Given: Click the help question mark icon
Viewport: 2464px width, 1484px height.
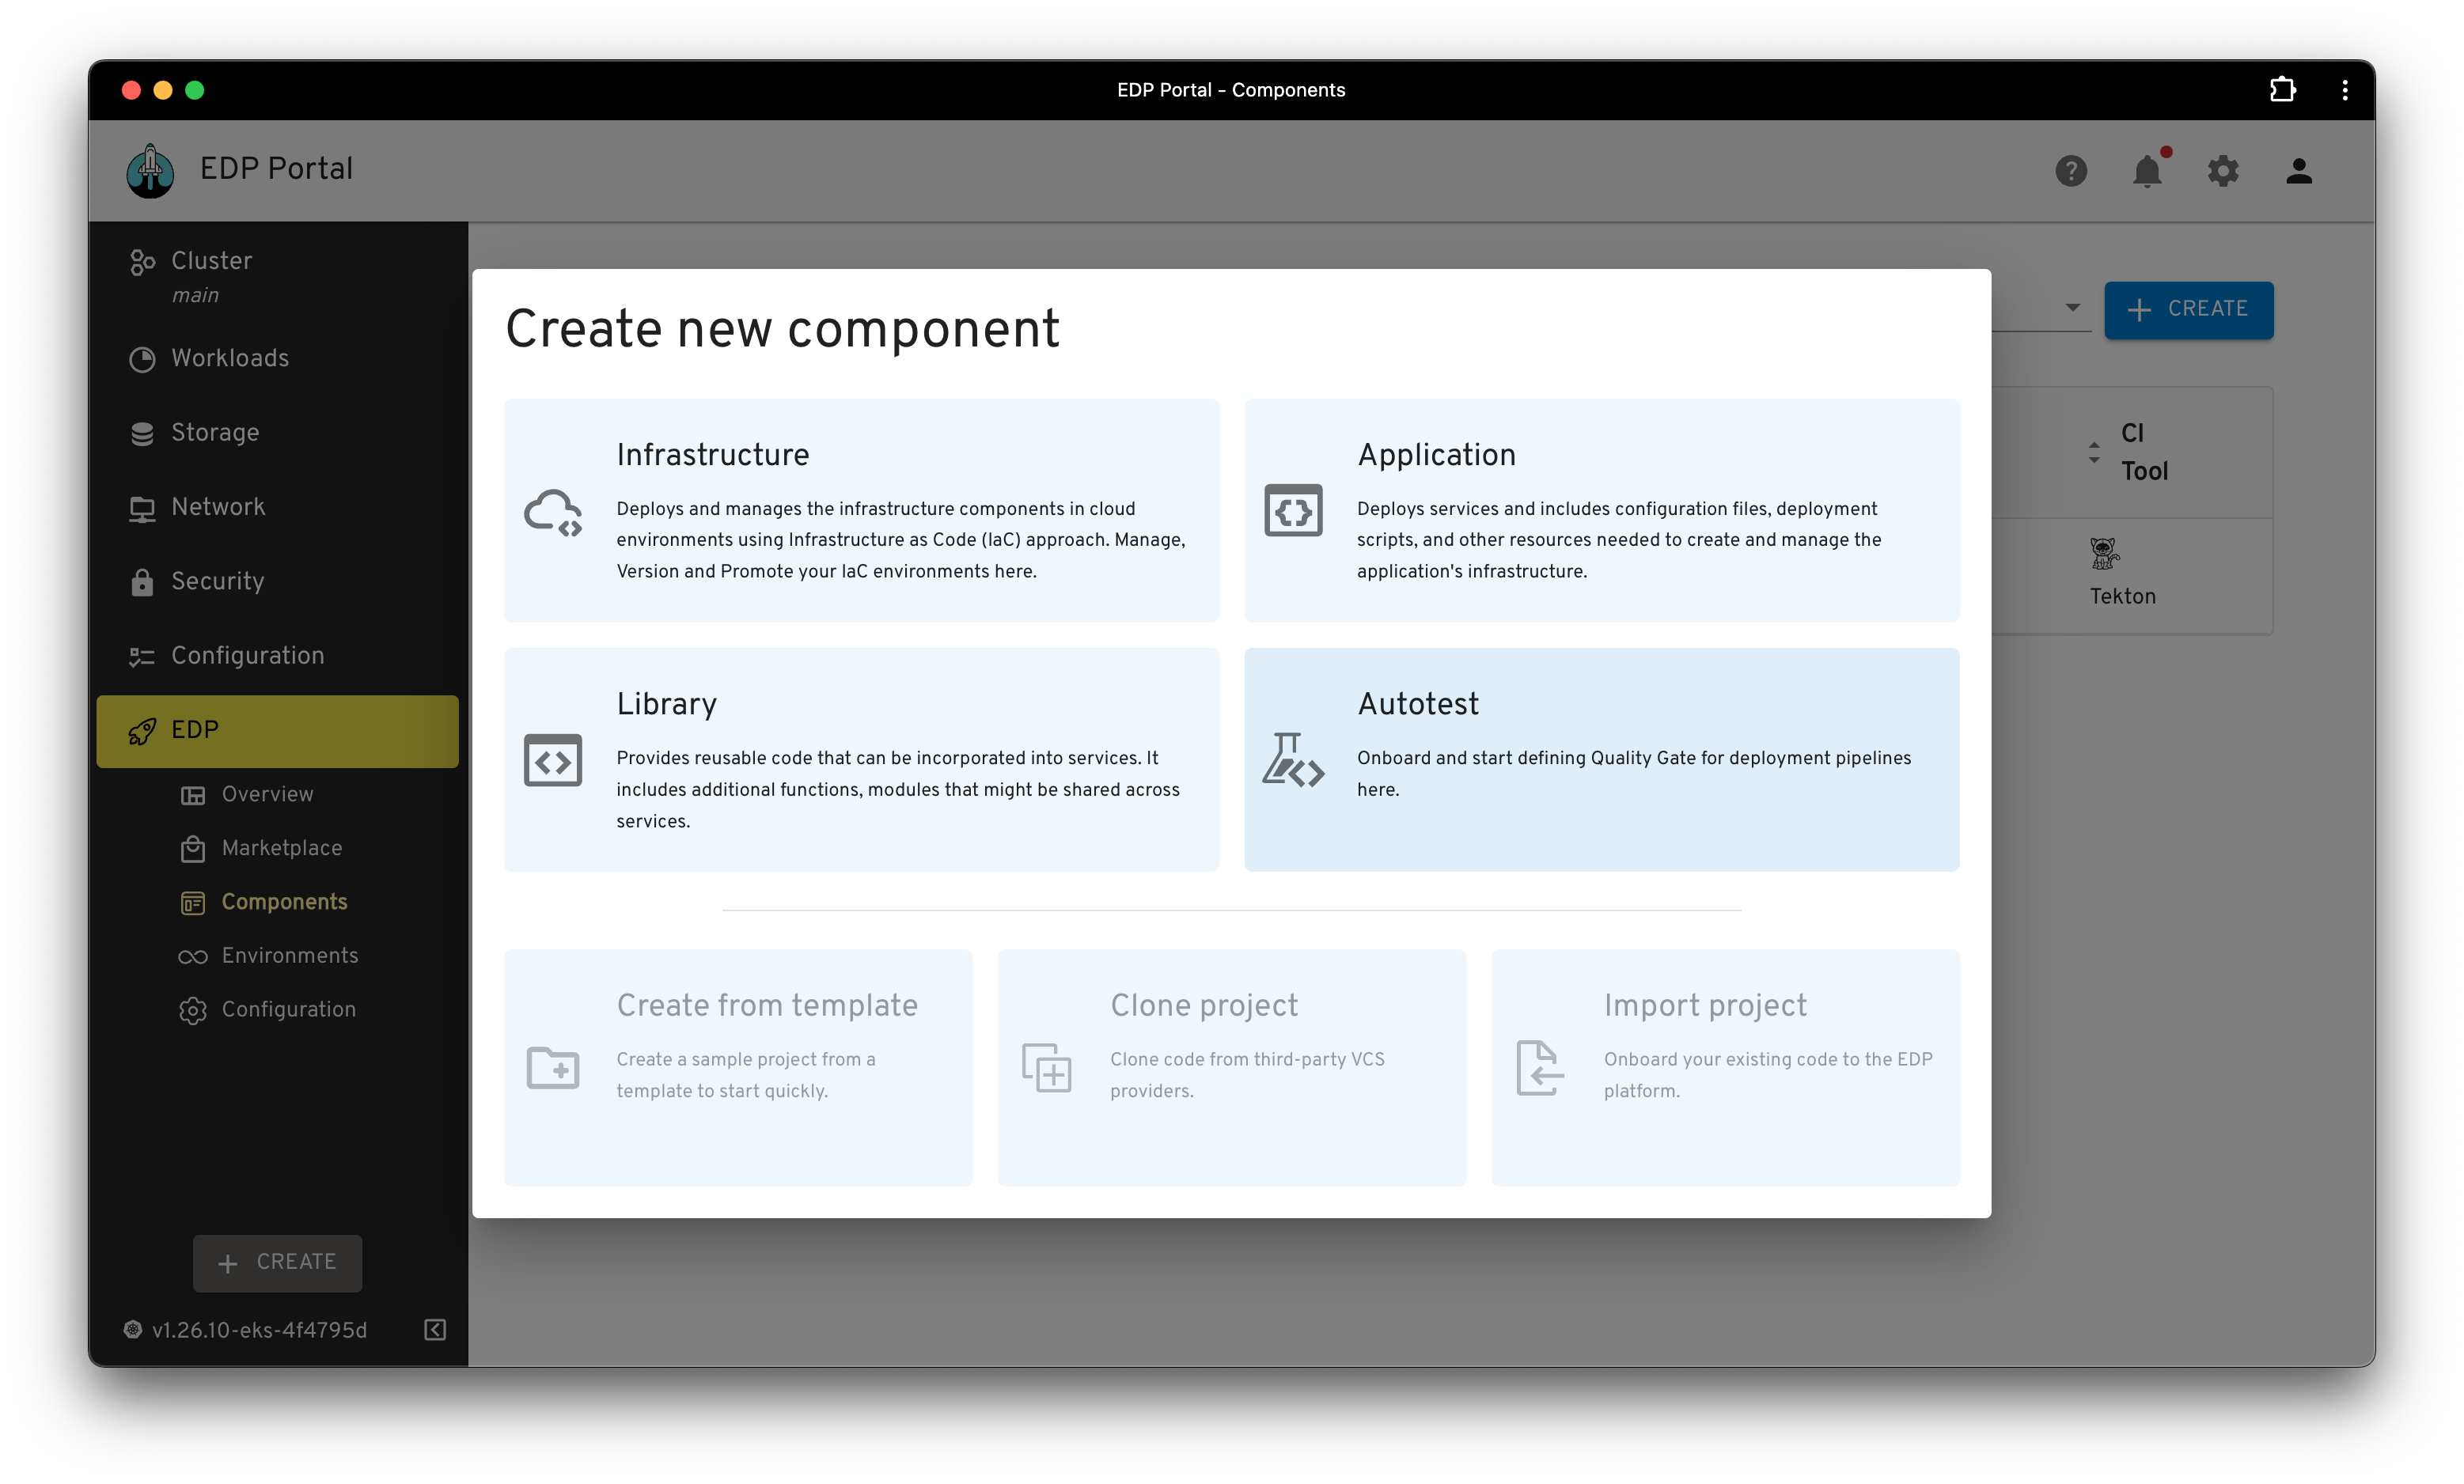Looking at the screenshot, I should pos(2070,171).
